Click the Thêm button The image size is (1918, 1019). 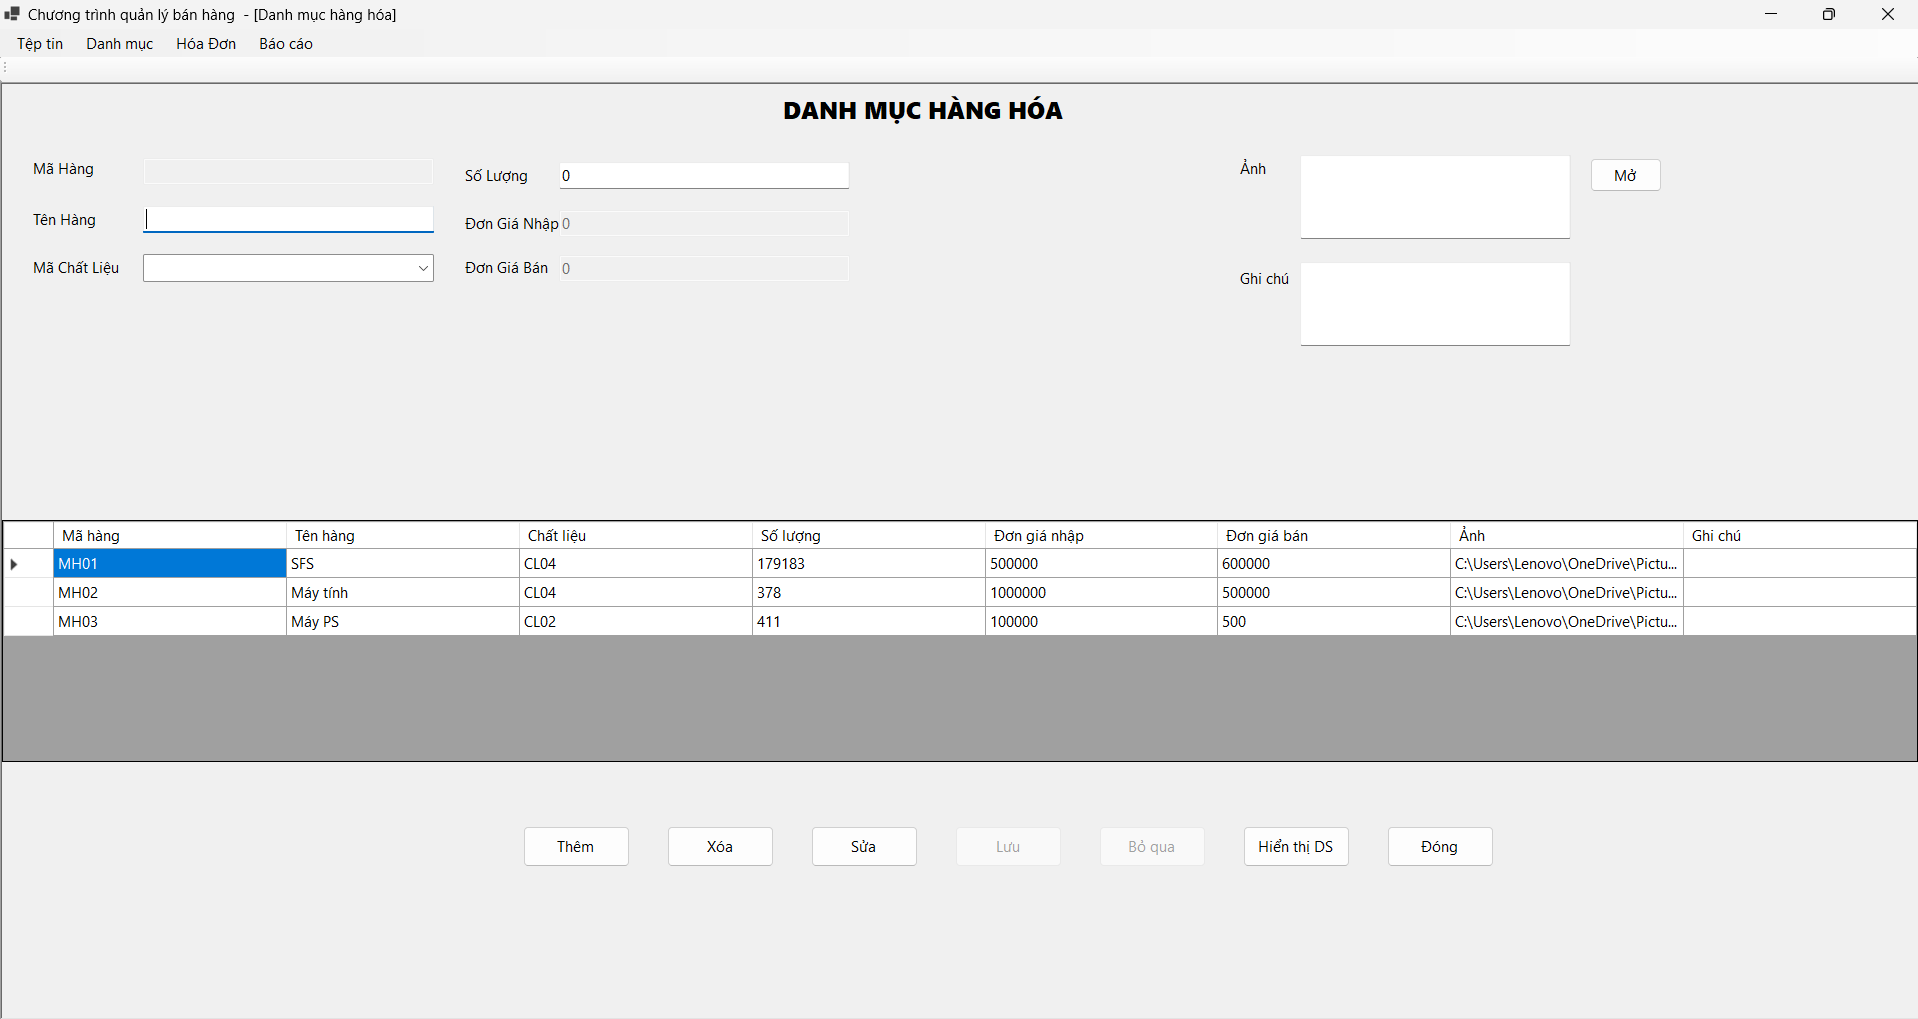point(576,846)
